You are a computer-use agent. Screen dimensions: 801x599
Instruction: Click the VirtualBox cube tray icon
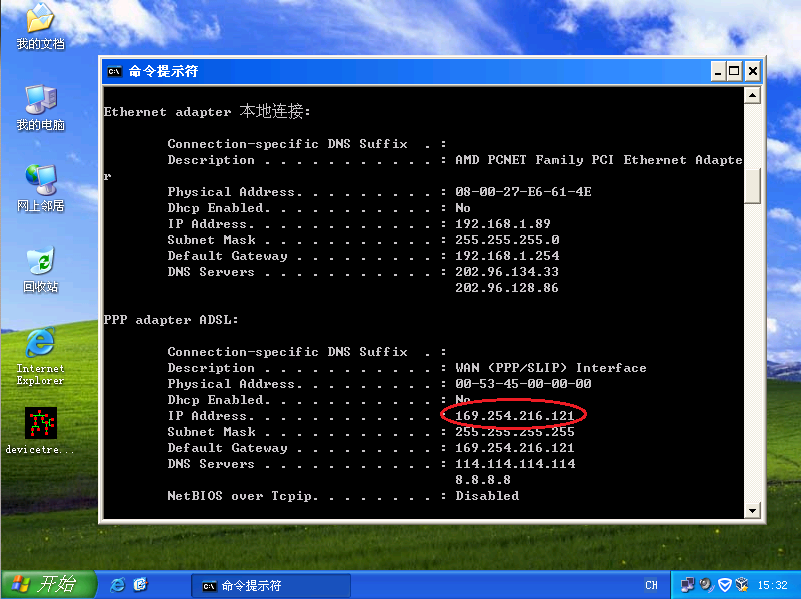742,585
